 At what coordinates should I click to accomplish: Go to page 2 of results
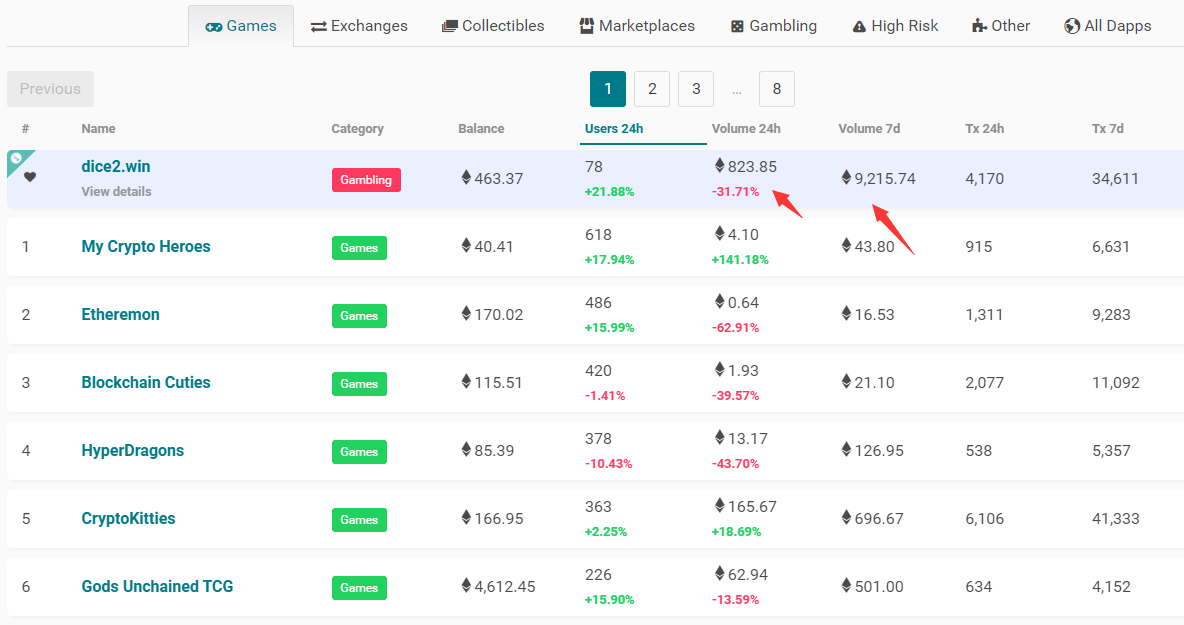point(652,89)
